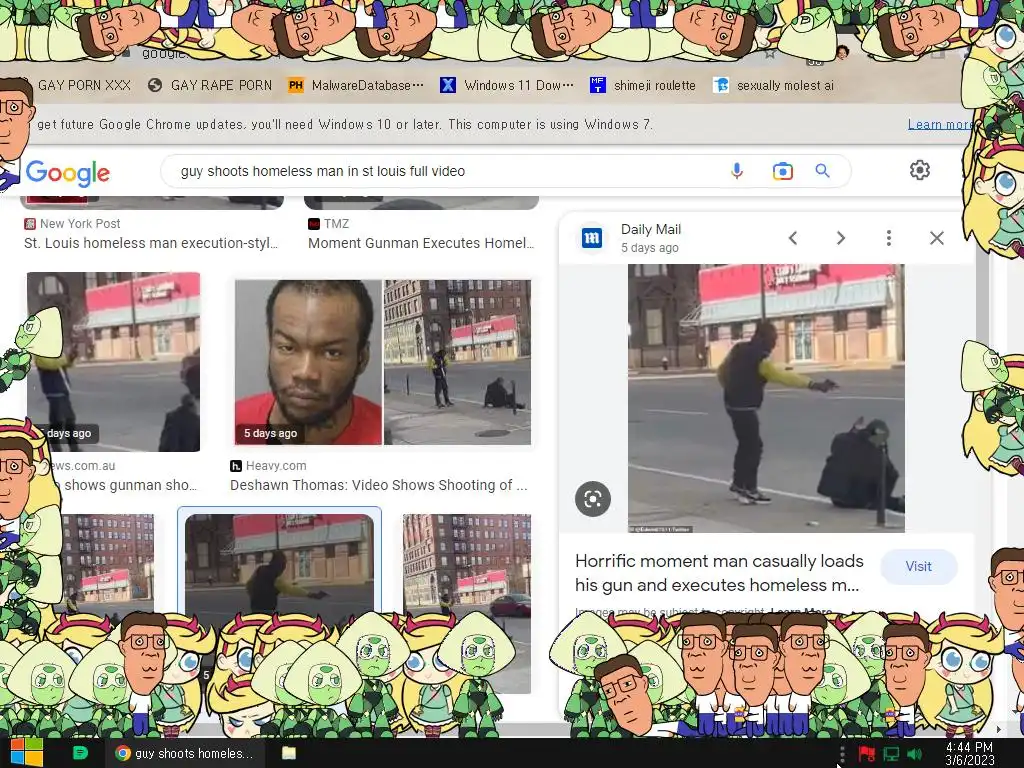Click the large Daily Mail preview image
The width and height of the screenshot is (1024, 768).
pos(766,398)
